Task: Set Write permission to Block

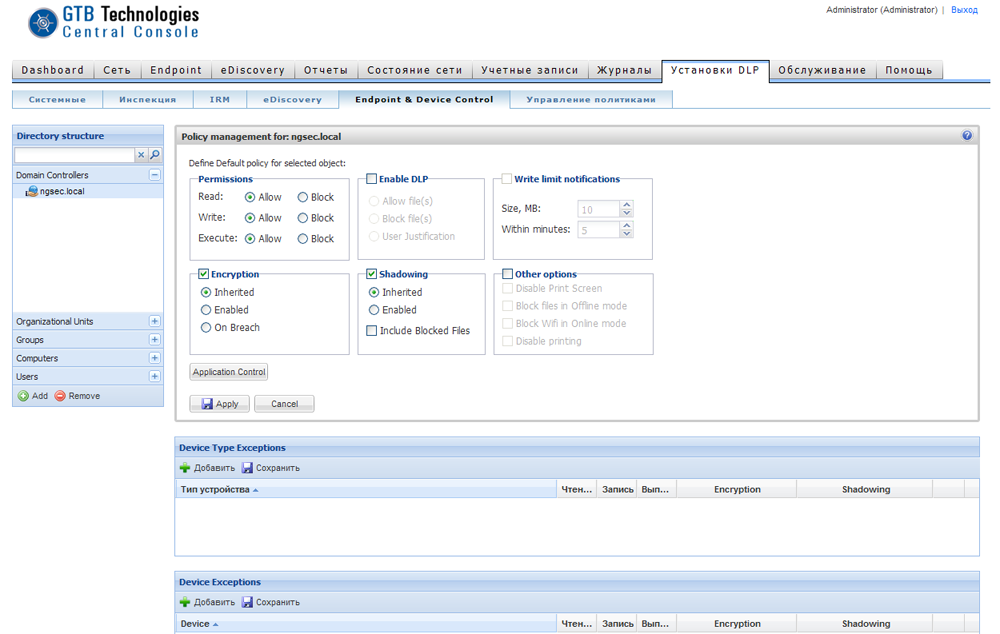Action: (303, 218)
